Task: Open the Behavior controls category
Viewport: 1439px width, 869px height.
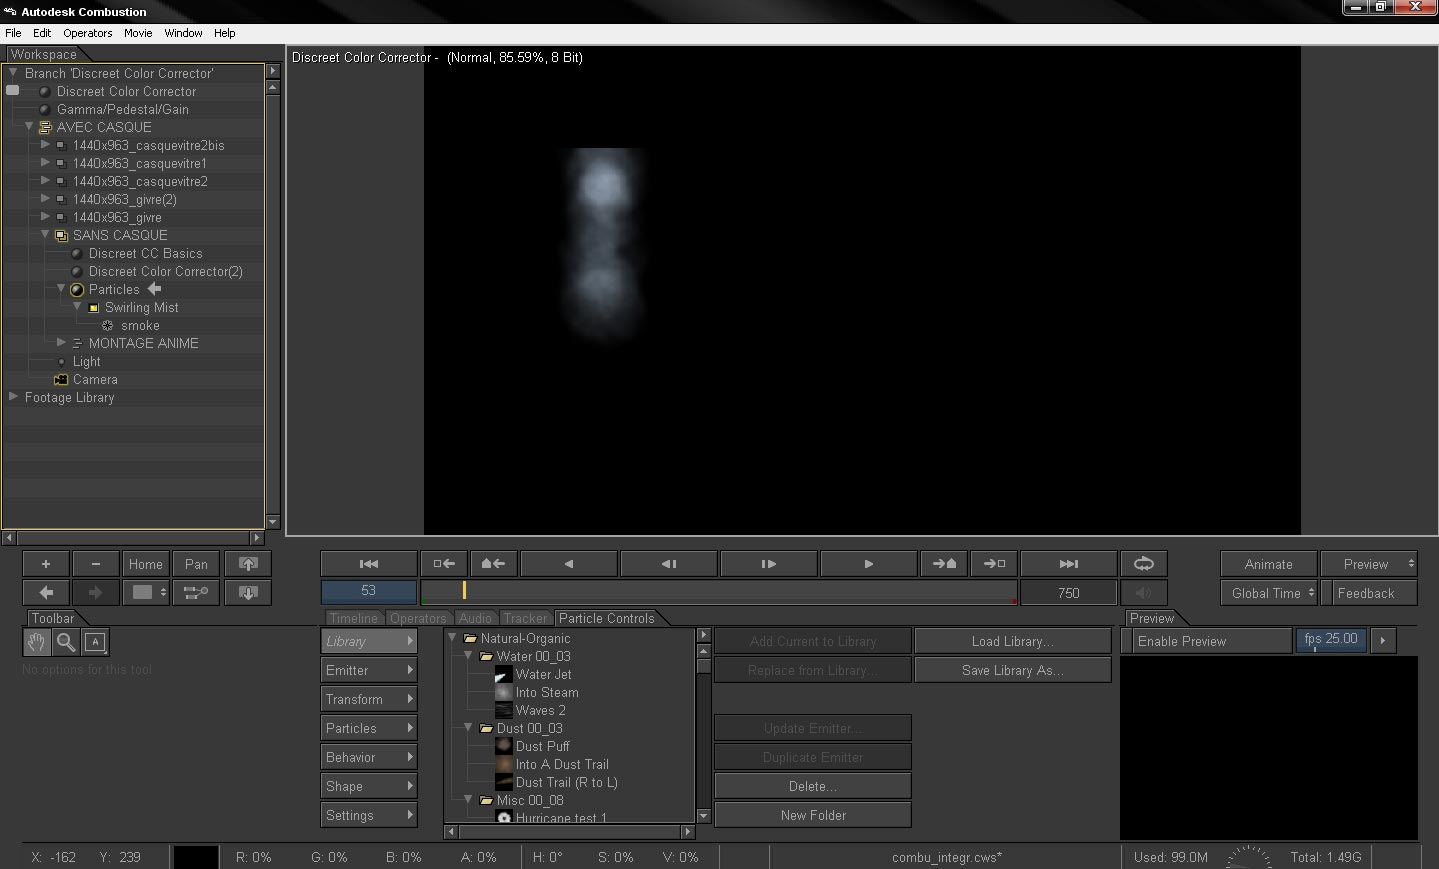Action: pos(369,757)
